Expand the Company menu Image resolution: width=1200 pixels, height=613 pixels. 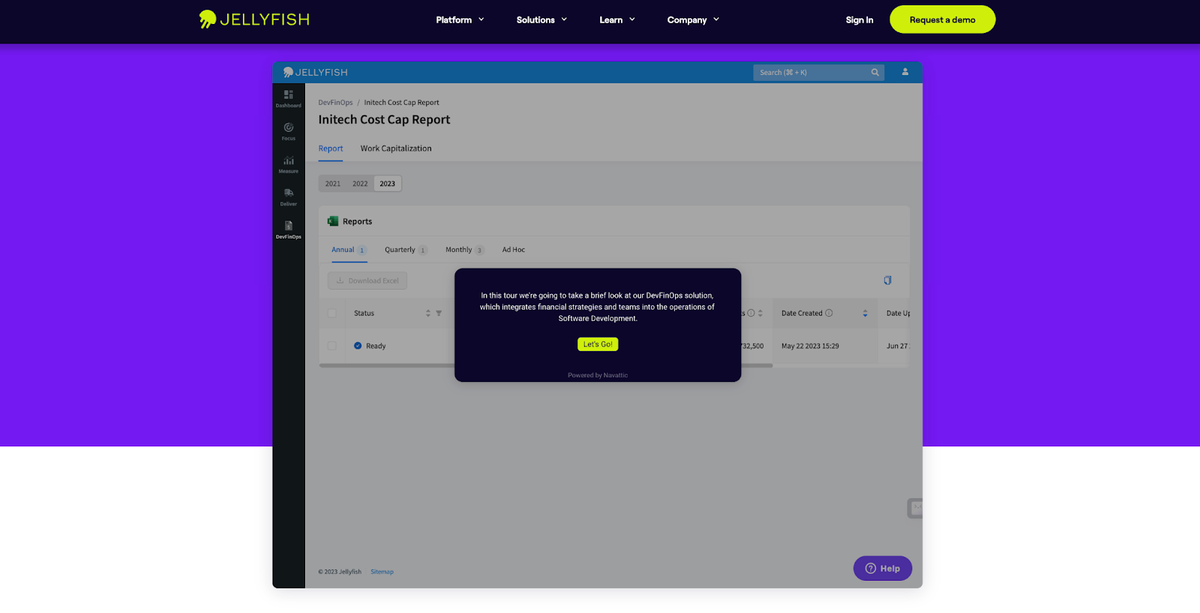coord(693,19)
